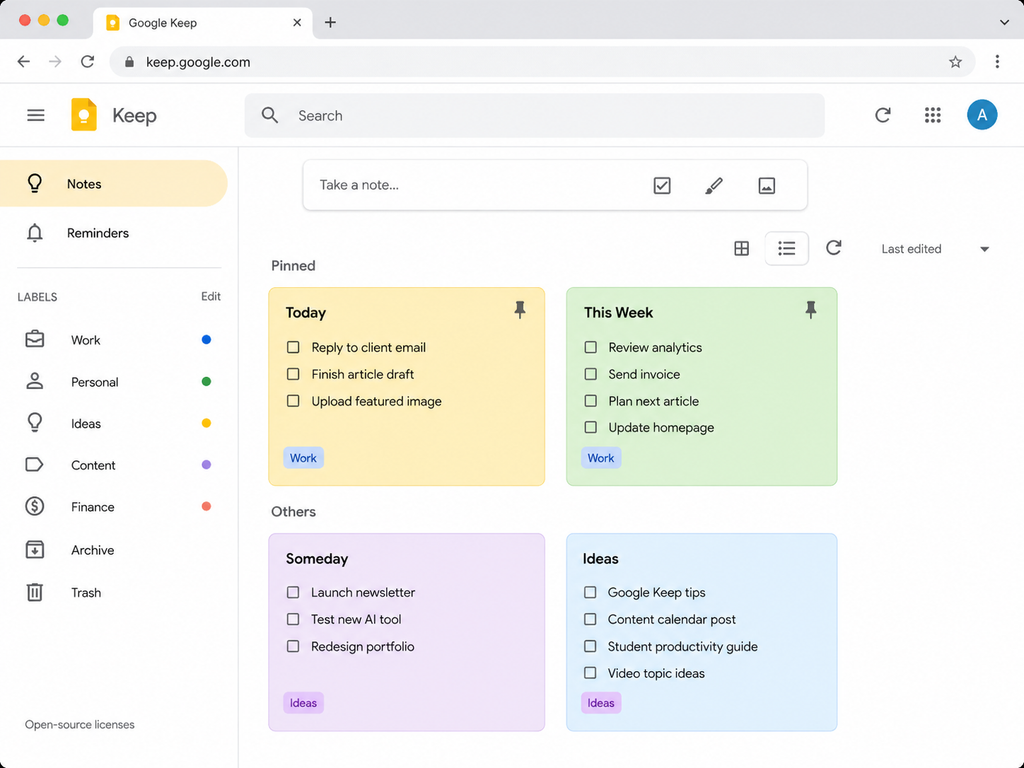
Task: Click the yellow dot next to Ideas
Action: tap(206, 423)
